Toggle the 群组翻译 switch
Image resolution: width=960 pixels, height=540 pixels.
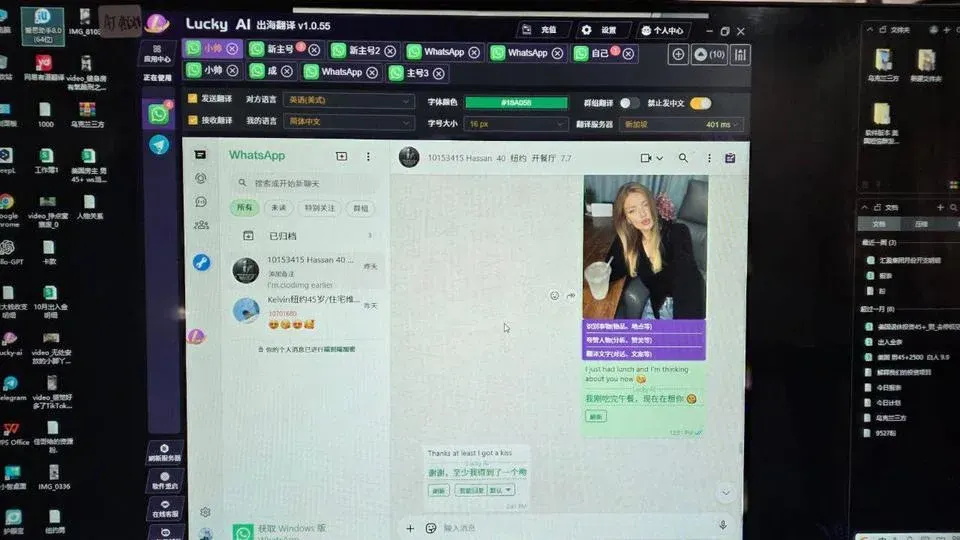629,102
